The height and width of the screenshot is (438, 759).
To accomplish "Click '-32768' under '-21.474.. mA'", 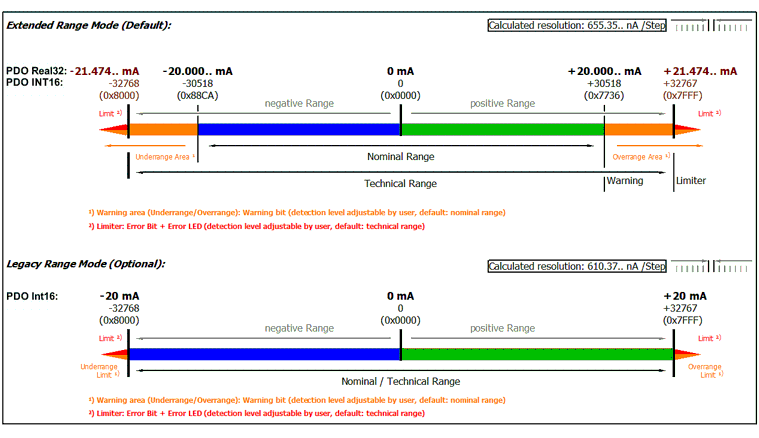I will 123,83.
